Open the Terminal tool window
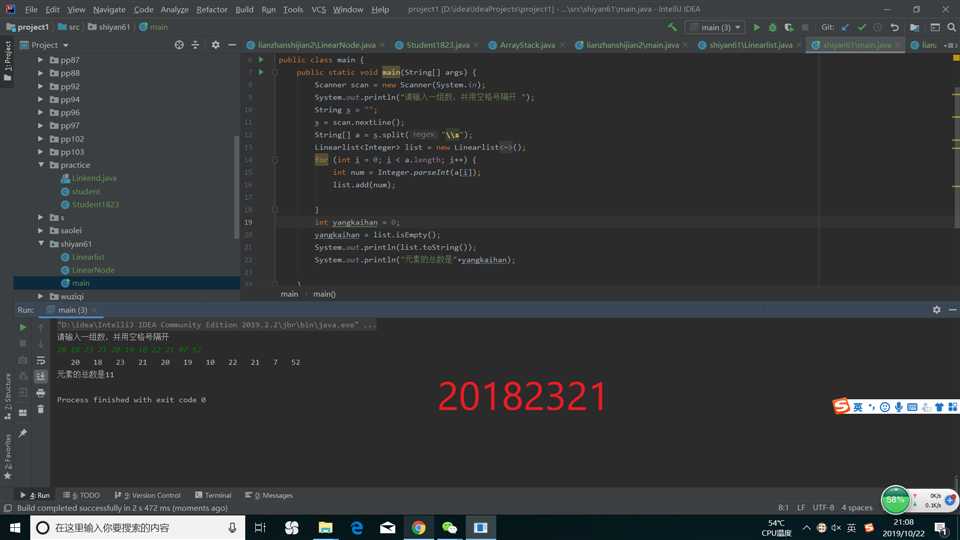This screenshot has width=960, height=540. tap(213, 495)
